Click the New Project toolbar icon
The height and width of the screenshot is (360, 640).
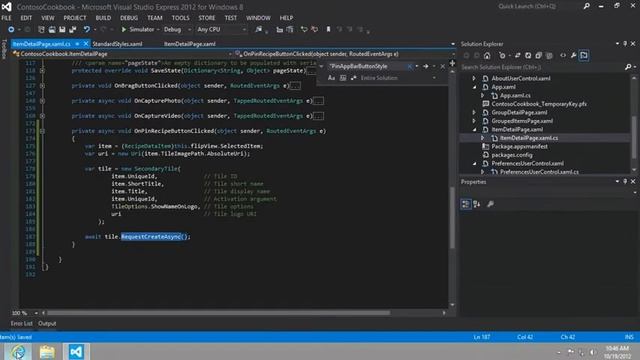41,29
